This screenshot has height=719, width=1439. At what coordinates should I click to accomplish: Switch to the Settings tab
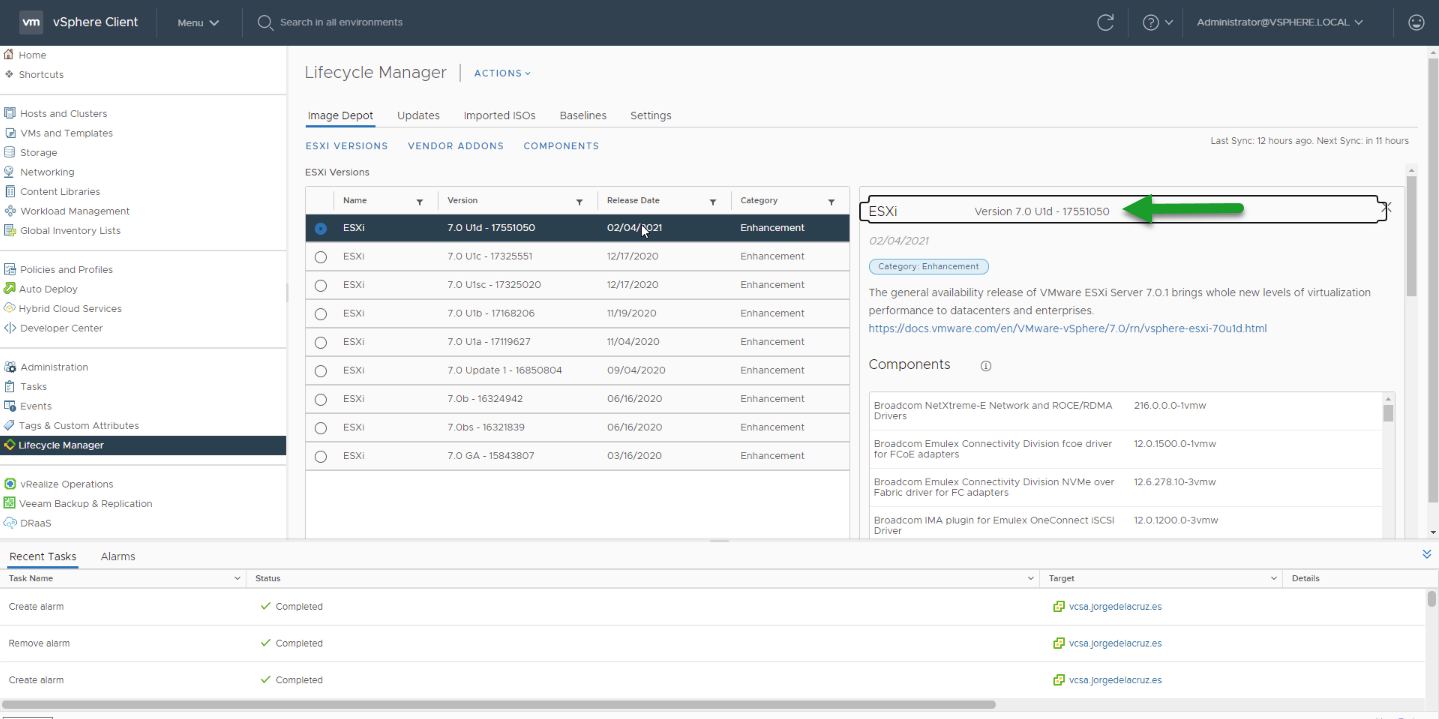point(651,115)
